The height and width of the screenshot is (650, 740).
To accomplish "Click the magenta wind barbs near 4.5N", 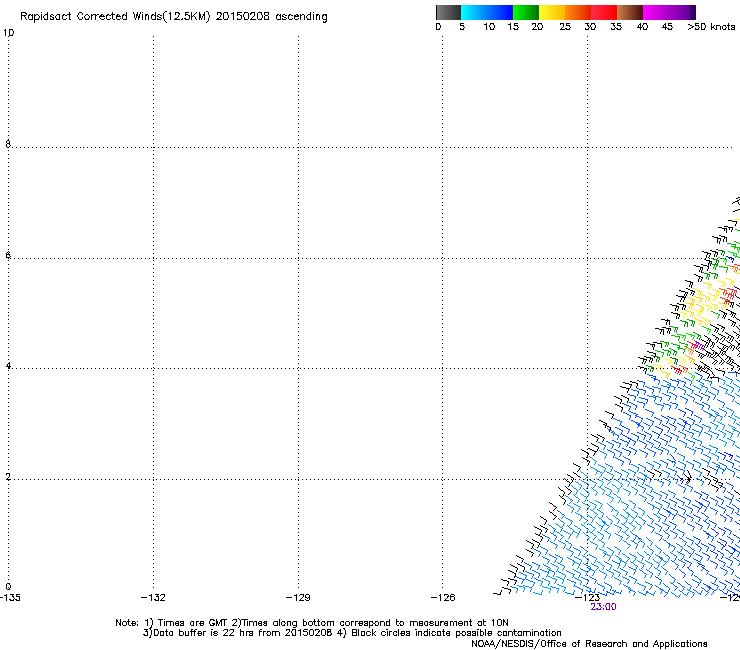I will click(x=698, y=346).
